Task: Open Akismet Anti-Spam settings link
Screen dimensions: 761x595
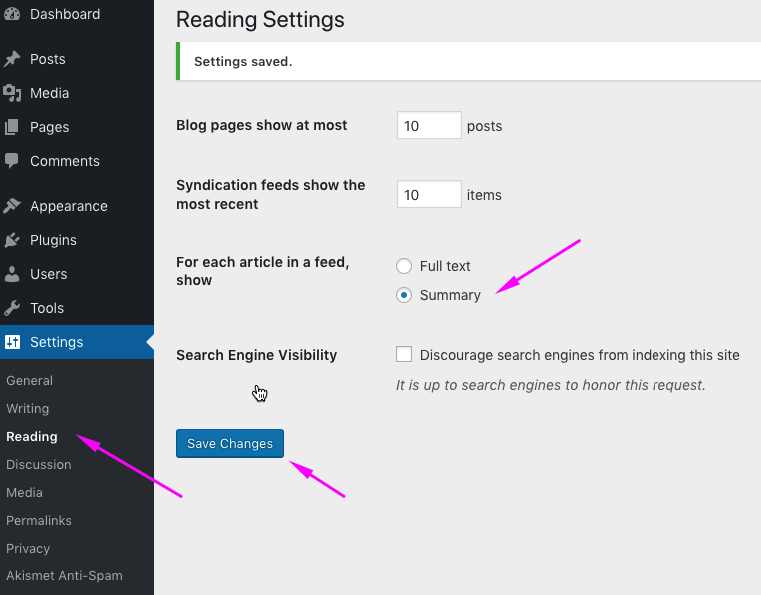Action: (64, 576)
